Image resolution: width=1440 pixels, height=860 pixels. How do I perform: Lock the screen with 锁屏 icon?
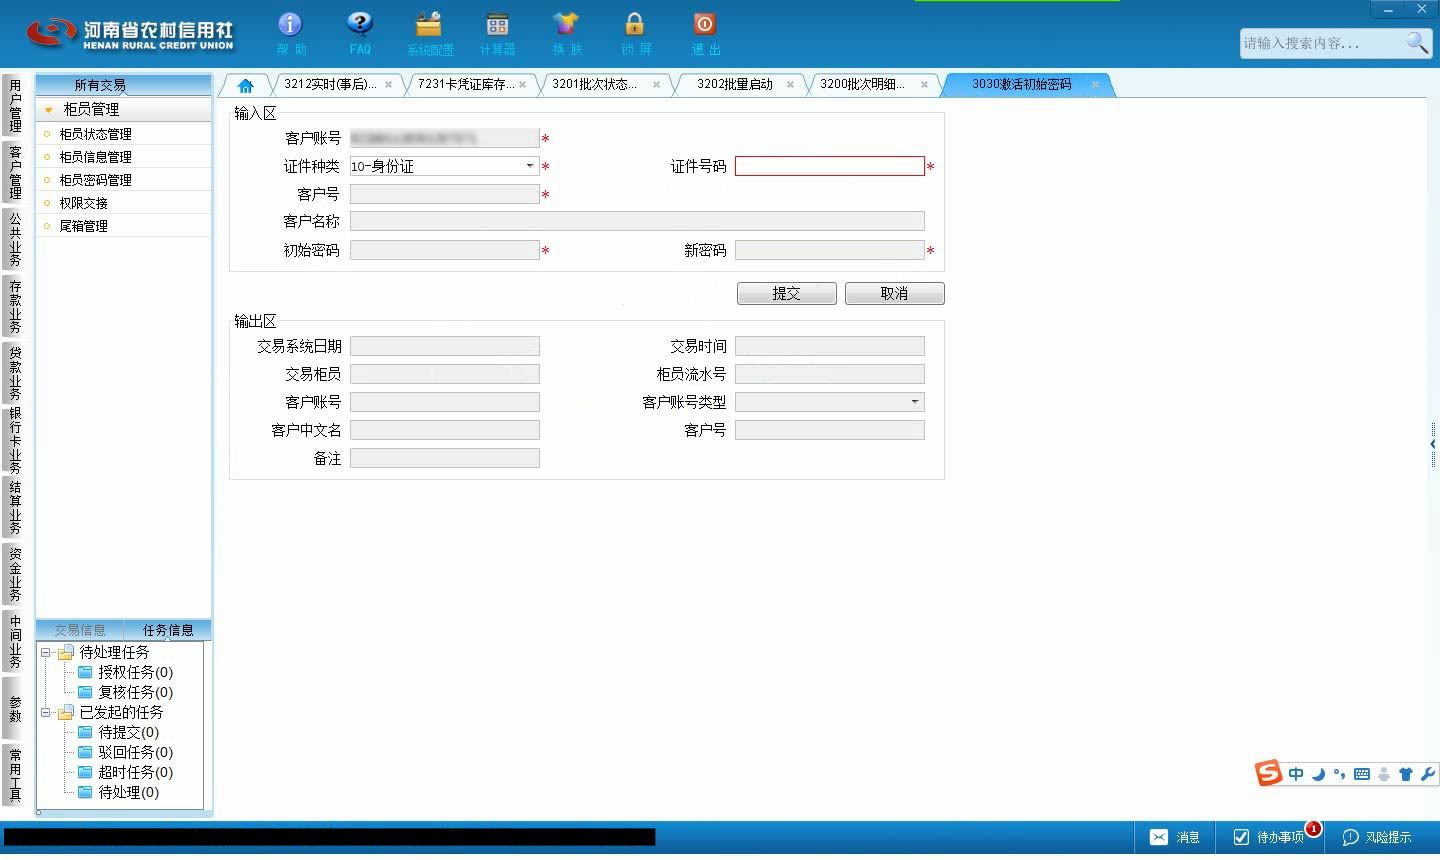[x=635, y=24]
